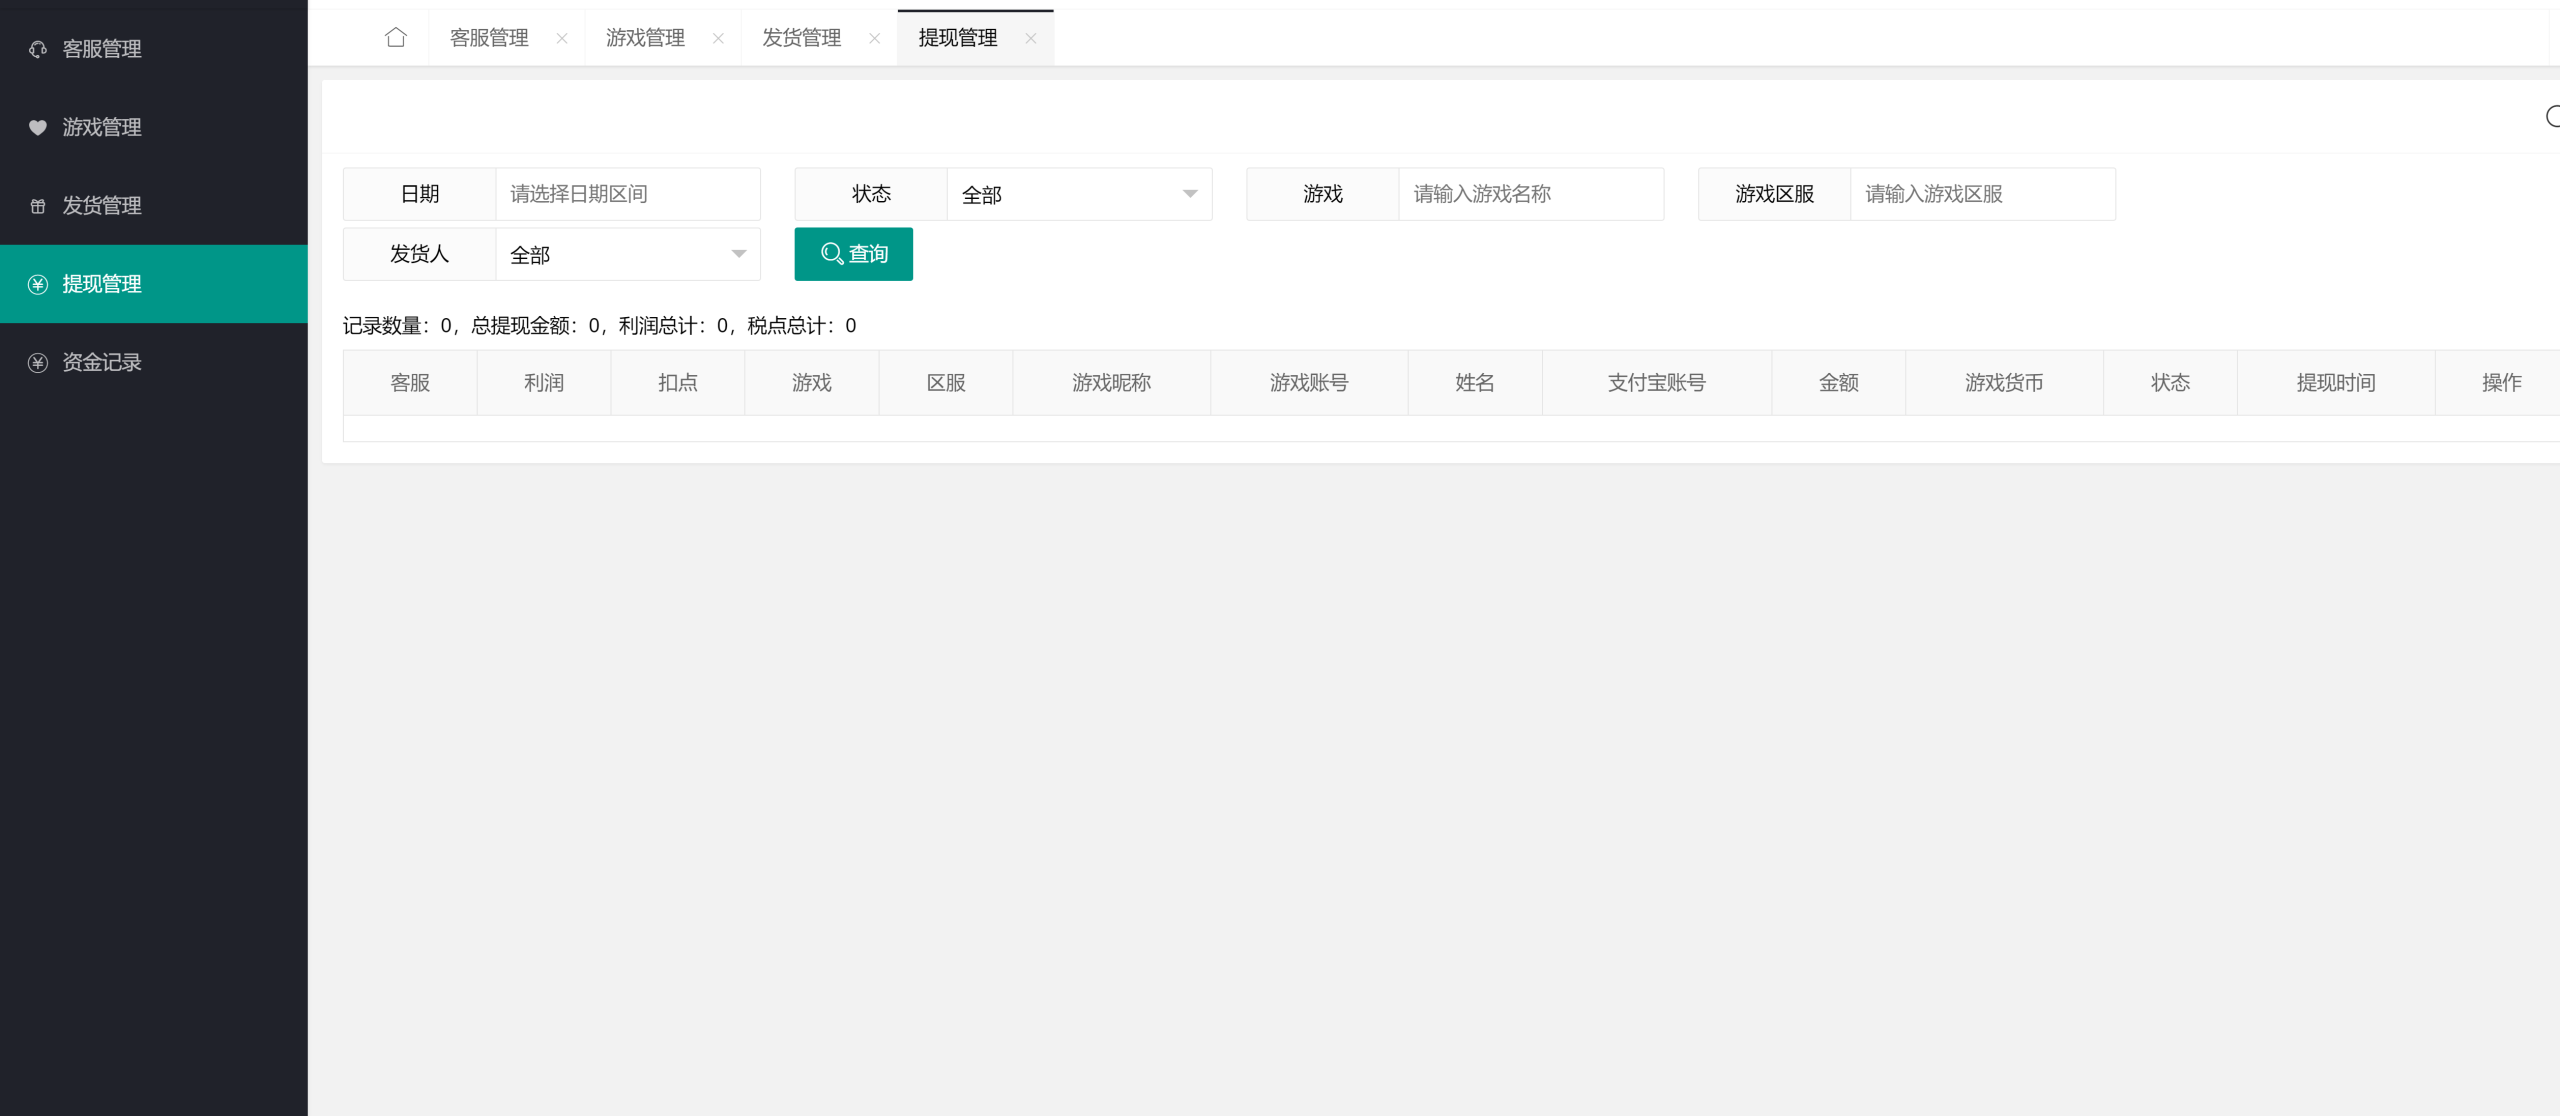Switch to the 发货管理 tab
Viewport: 2560px width, 1116px height.
tap(801, 38)
